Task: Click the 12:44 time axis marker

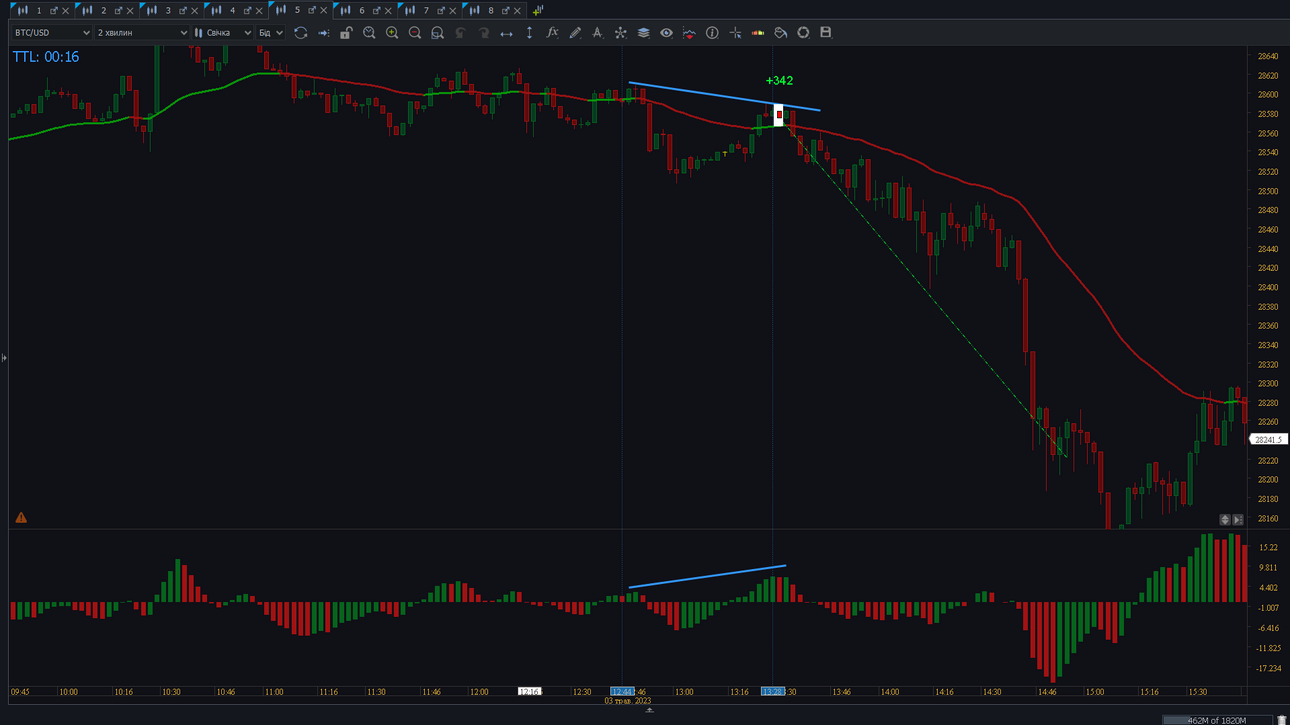Action: point(622,692)
